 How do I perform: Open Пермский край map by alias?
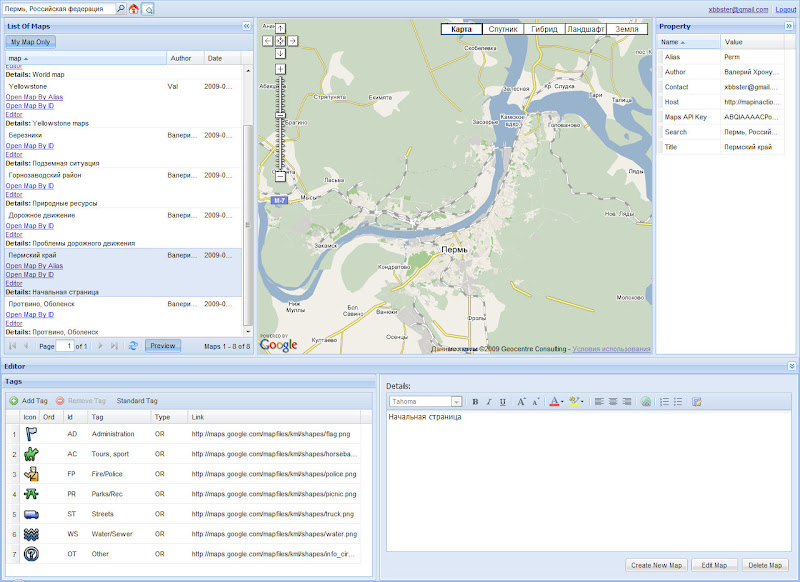pyautogui.click(x=34, y=266)
